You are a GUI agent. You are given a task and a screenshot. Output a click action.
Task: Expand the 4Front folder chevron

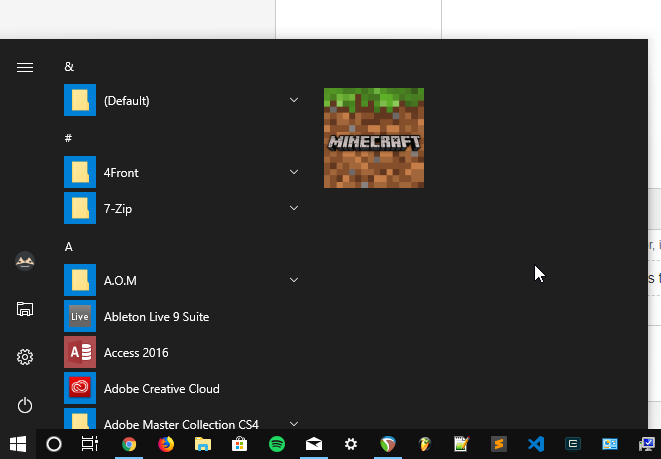[x=294, y=172]
